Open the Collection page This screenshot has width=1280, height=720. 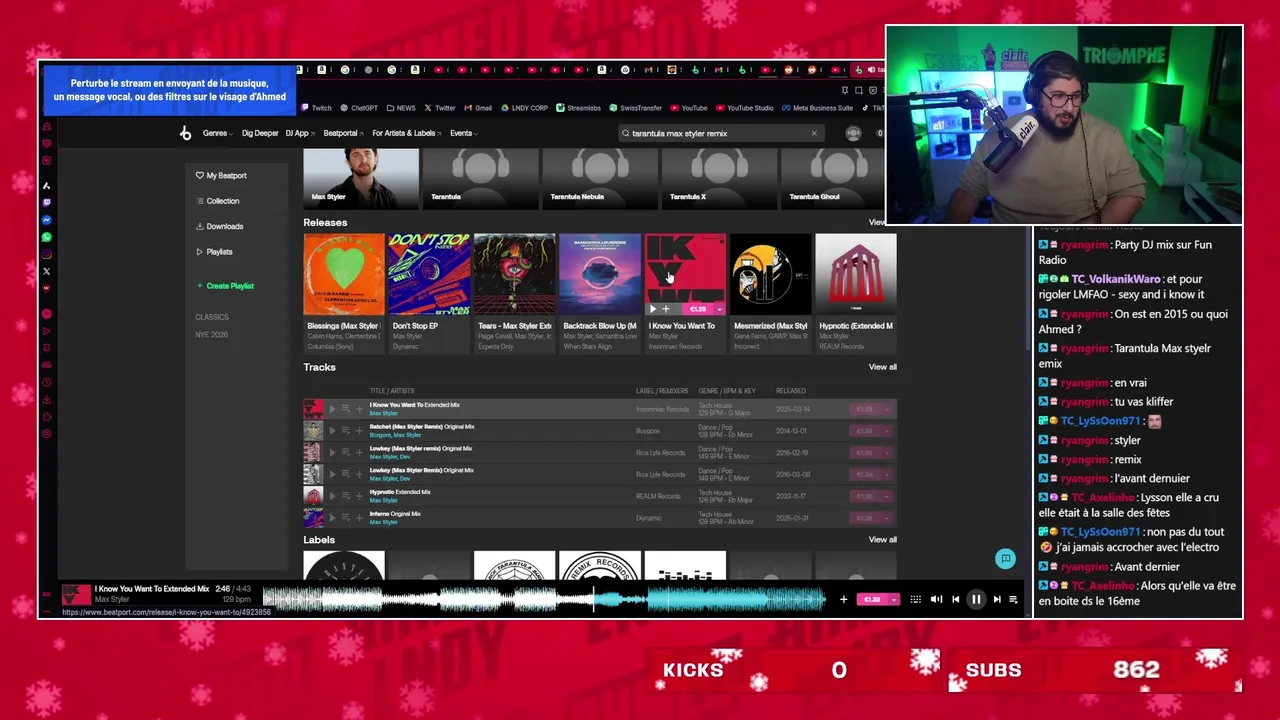[x=218, y=201]
